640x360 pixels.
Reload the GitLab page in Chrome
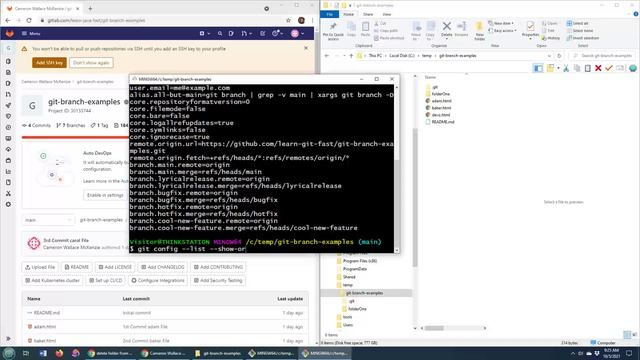tap(29, 20)
